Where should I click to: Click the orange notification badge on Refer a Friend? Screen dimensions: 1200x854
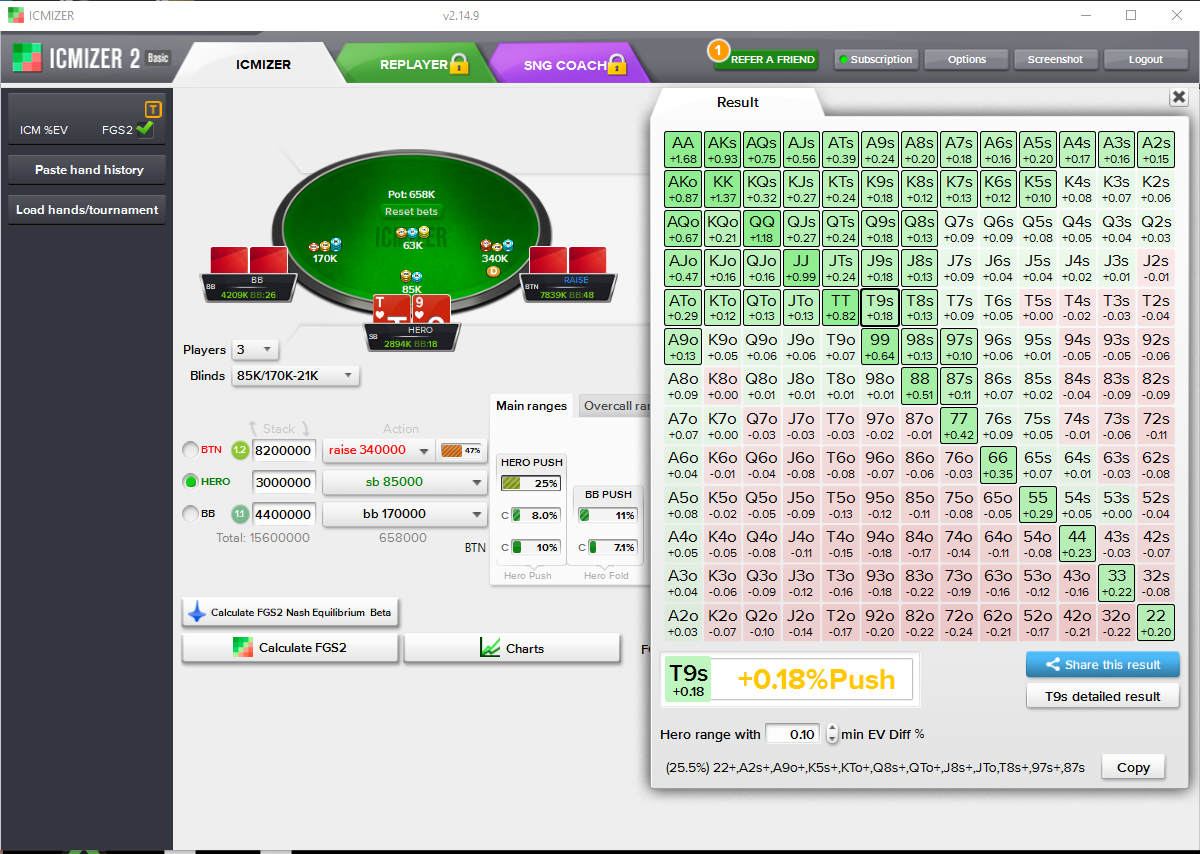717,49
